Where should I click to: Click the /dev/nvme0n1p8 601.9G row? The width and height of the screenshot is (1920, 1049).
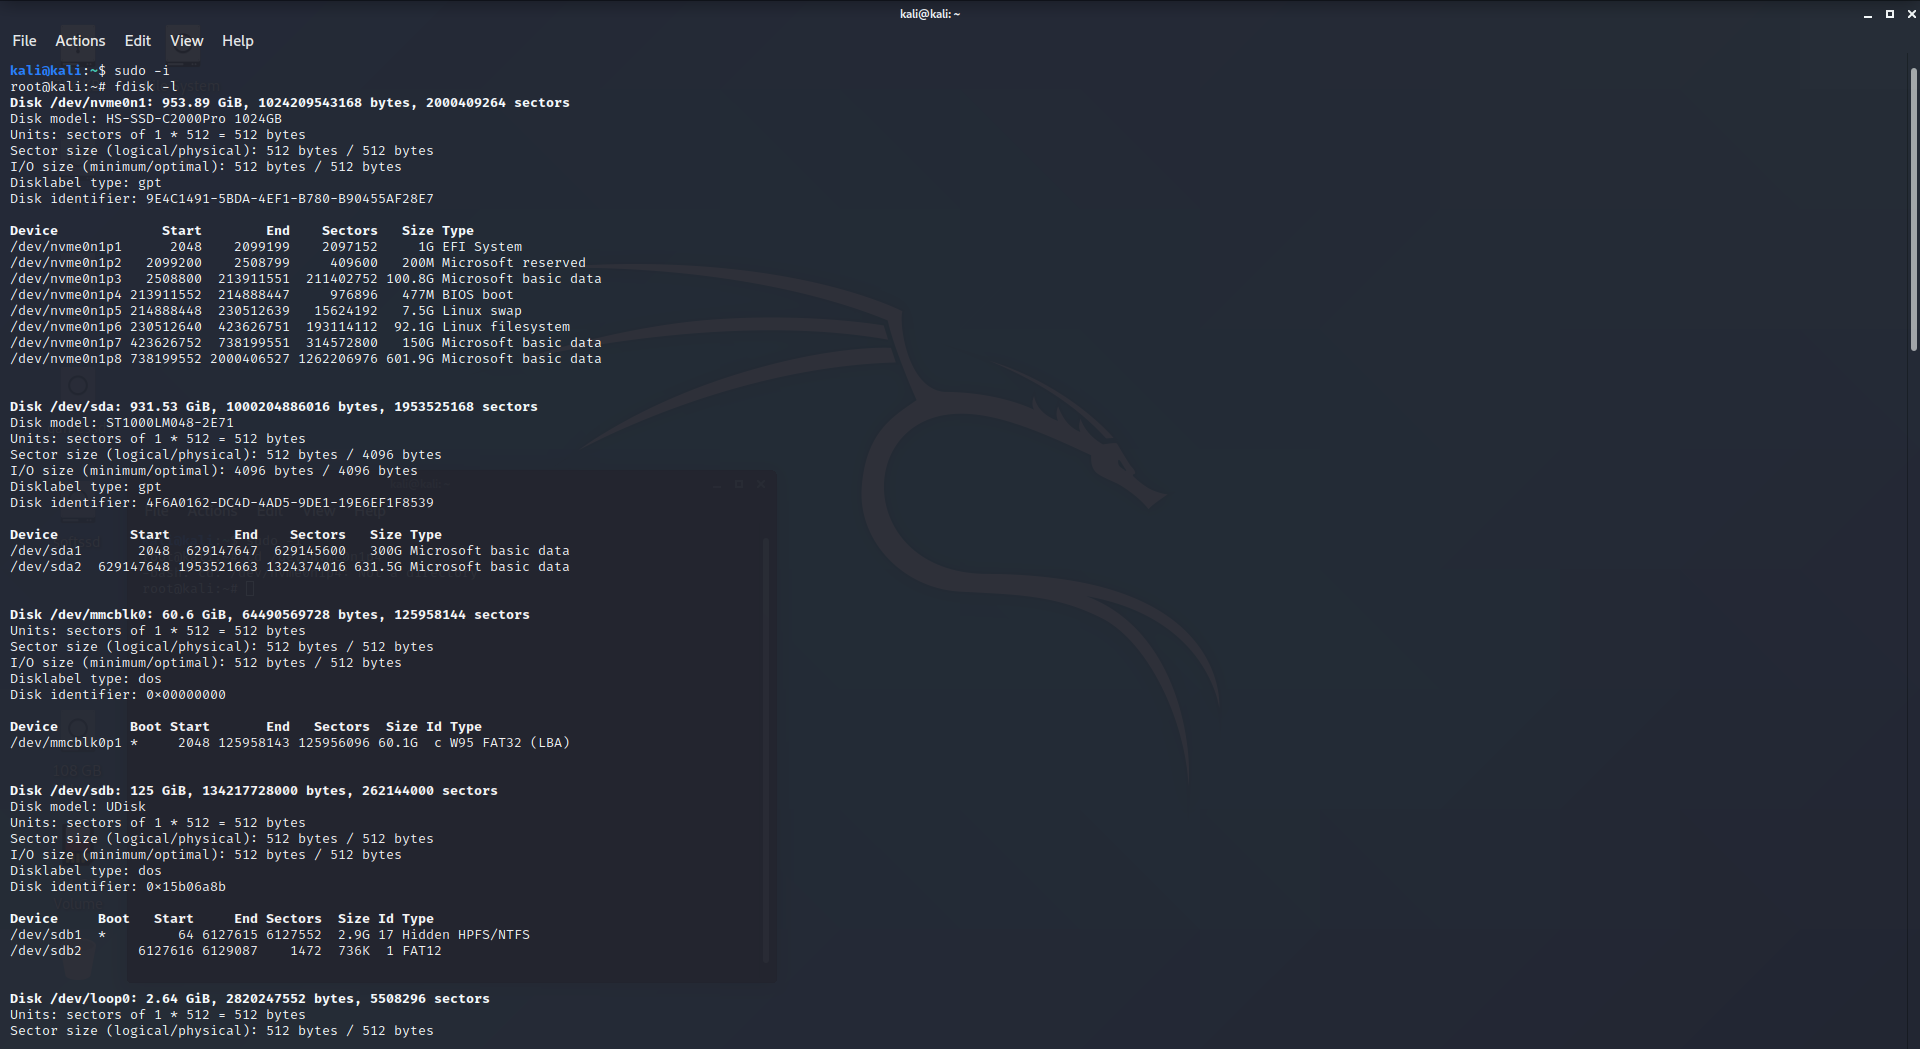click(306, 359)
